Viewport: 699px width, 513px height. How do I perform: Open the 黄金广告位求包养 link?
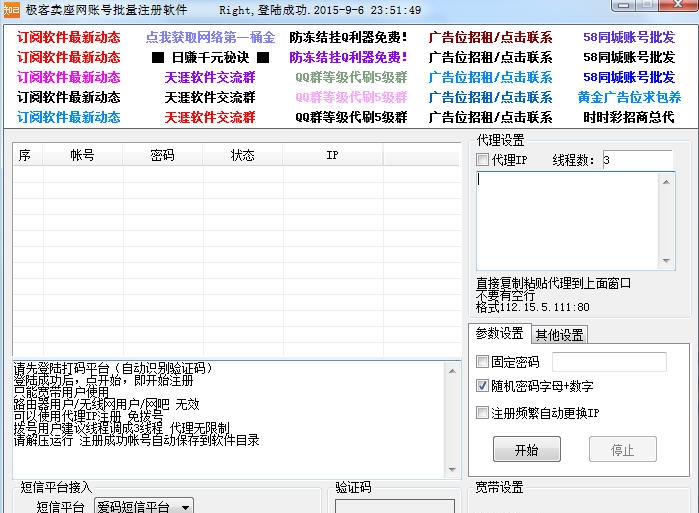(x=629, y=97)
